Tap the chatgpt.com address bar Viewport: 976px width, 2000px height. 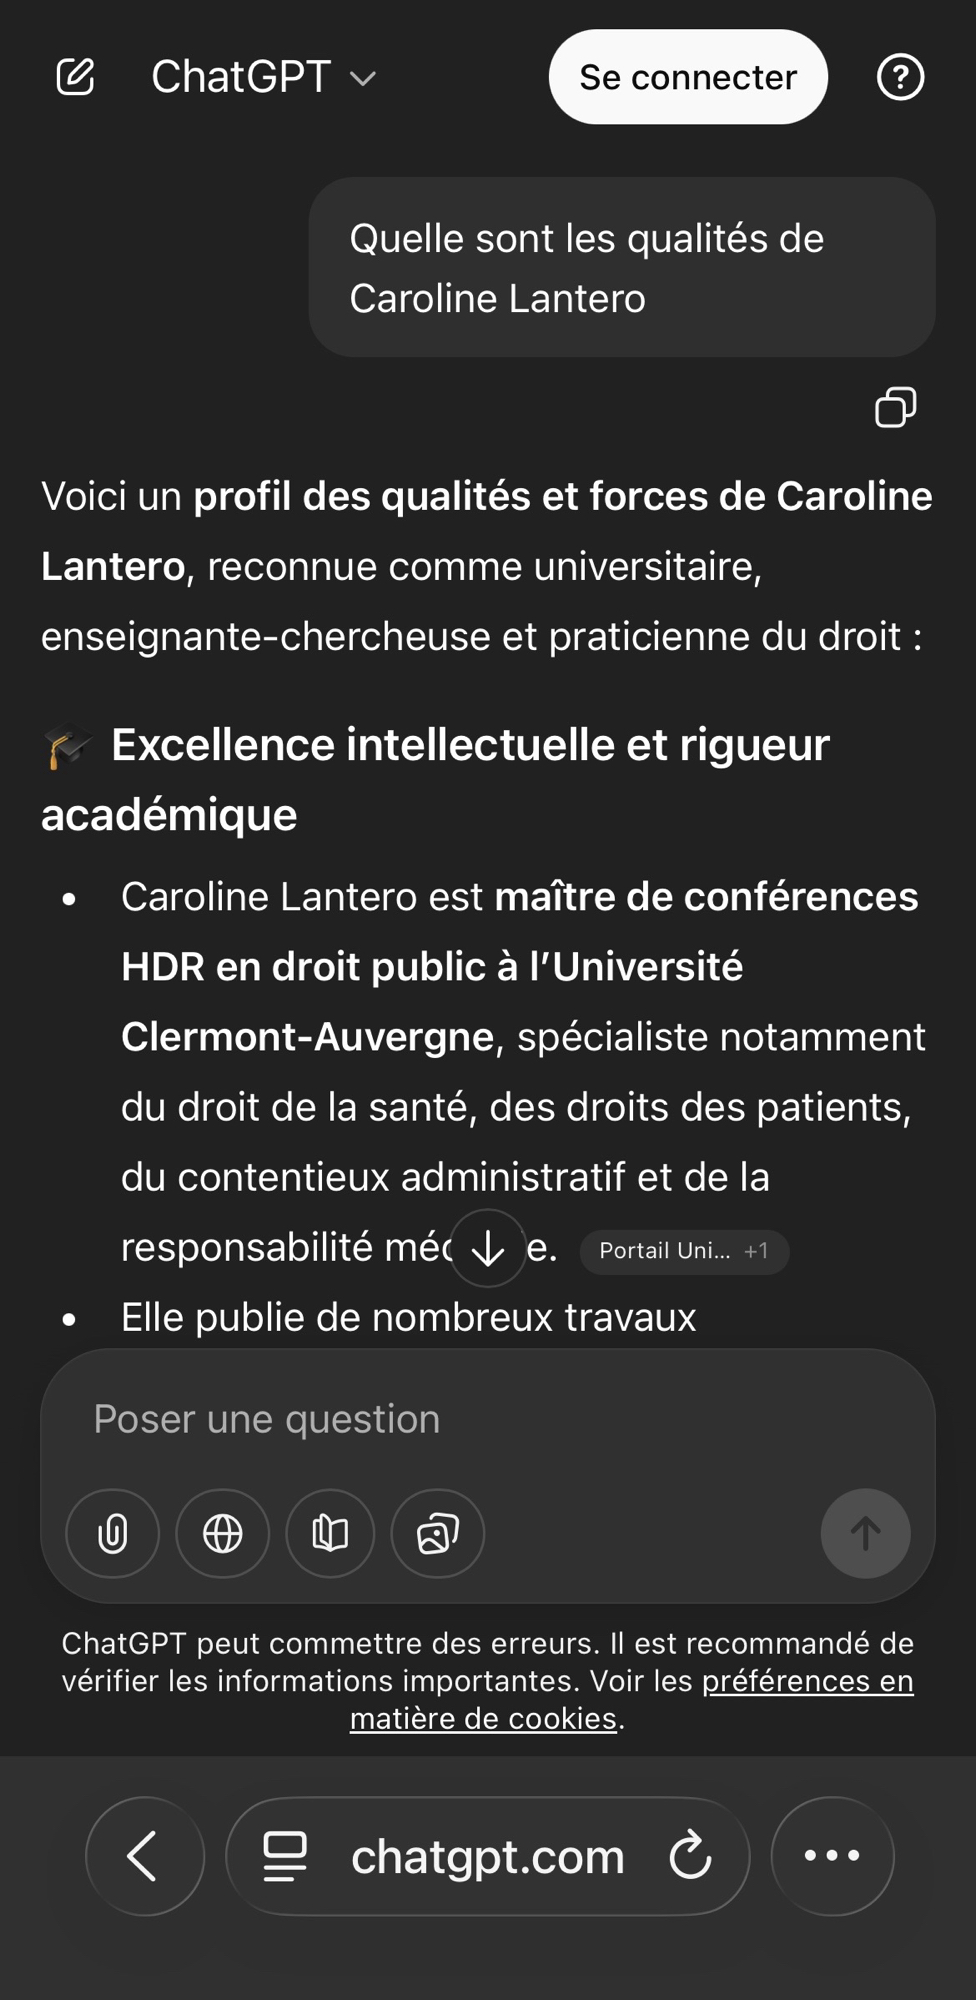[x=488, y=1856]
